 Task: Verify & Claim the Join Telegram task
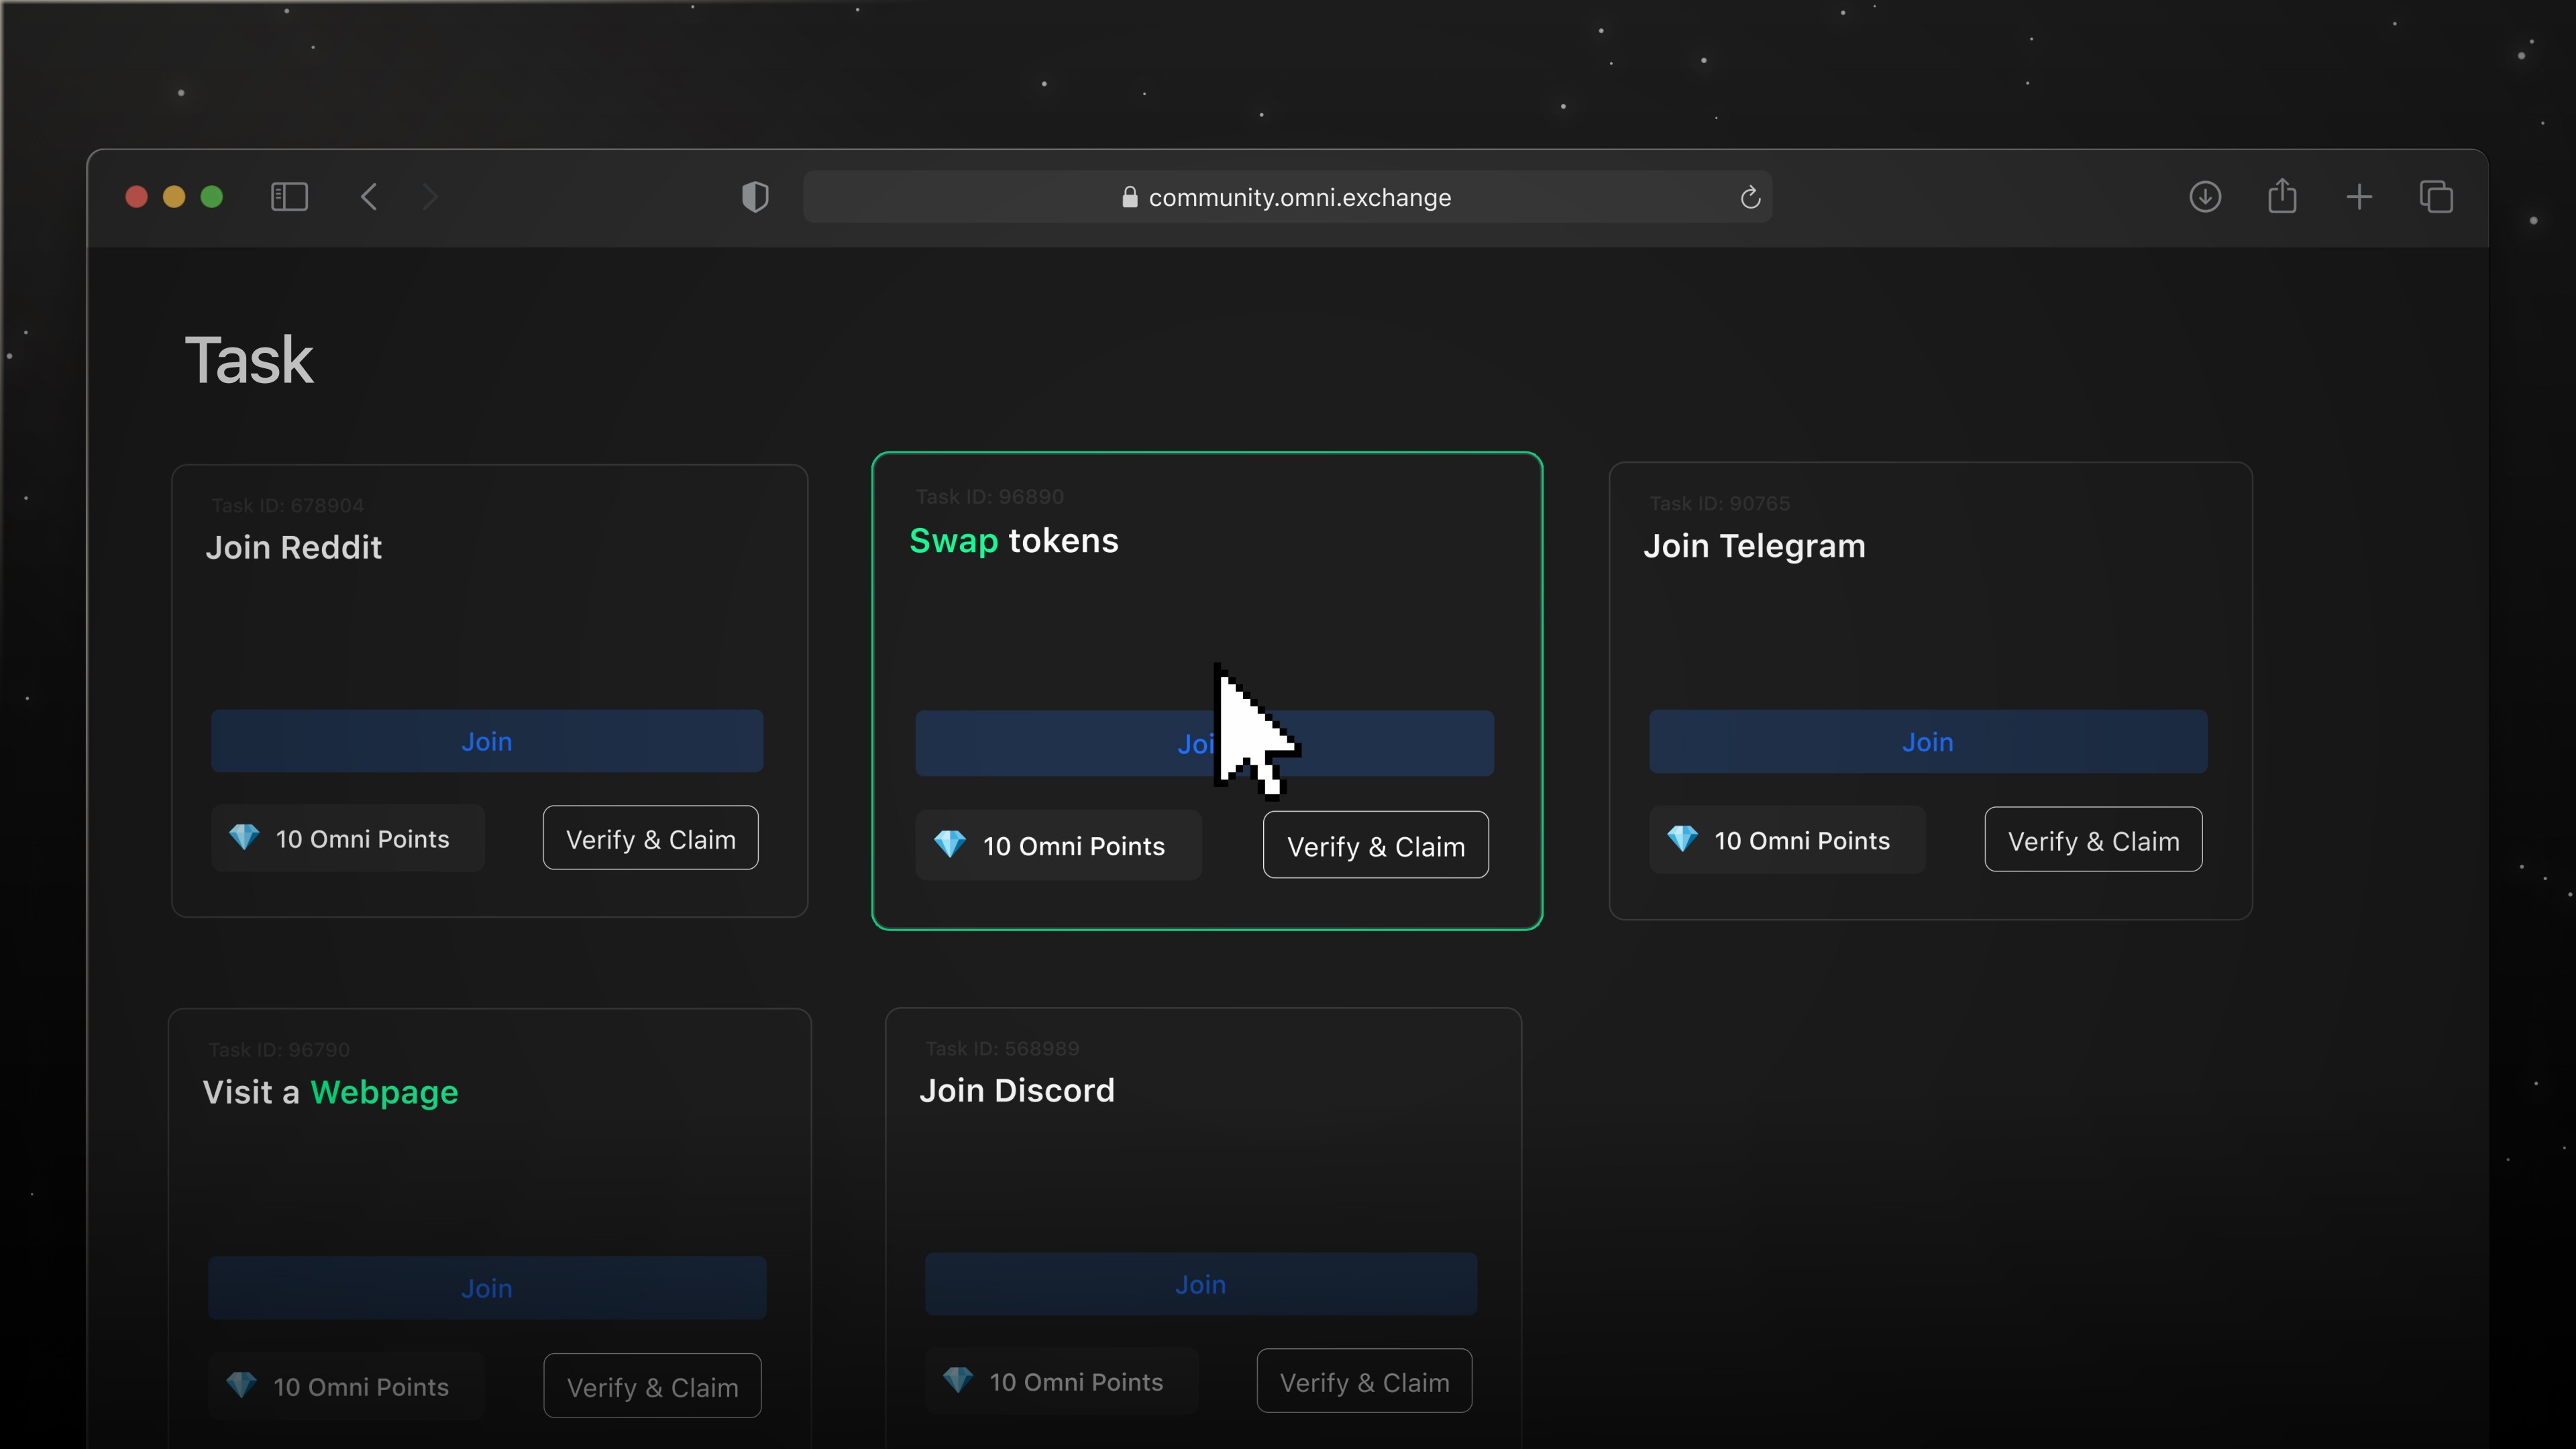(x=2093, y=840)
